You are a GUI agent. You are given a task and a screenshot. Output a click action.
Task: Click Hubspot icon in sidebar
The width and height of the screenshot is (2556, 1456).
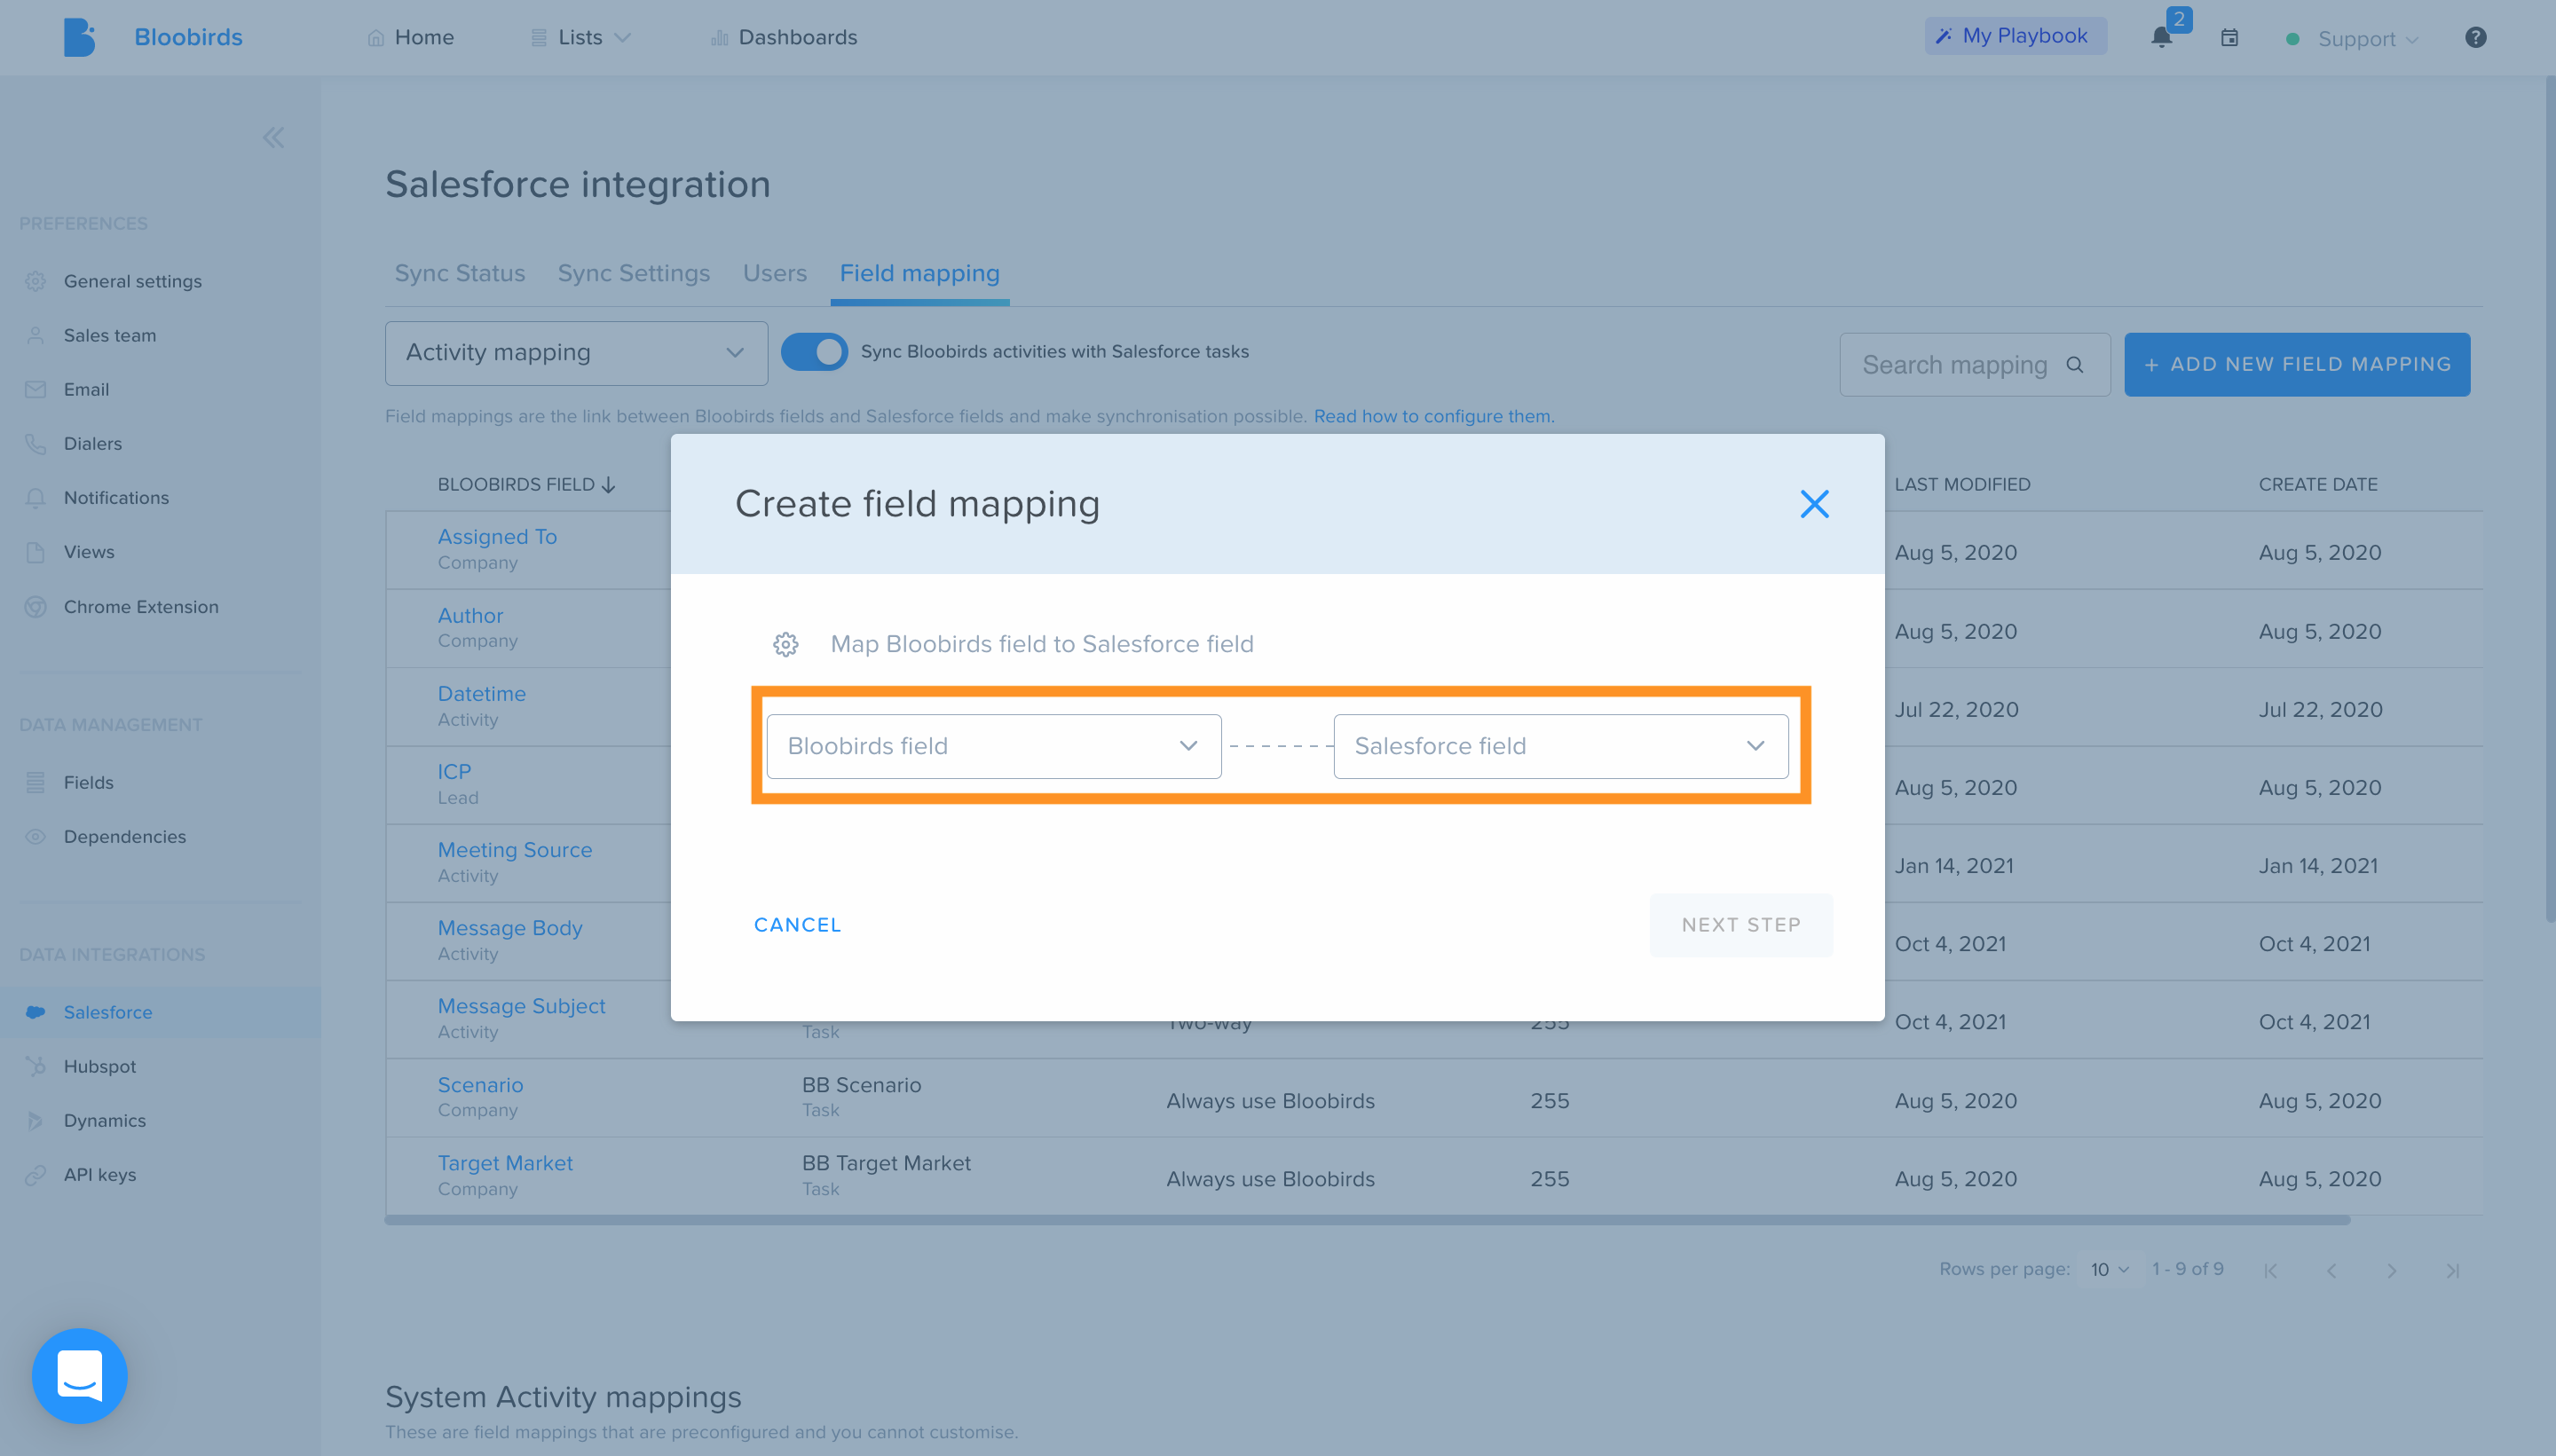coord(36,1066)
